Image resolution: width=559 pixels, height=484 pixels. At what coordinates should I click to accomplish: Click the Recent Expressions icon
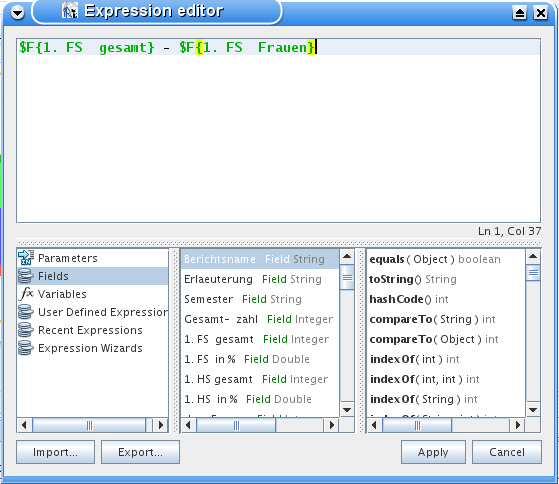point(26,330)
